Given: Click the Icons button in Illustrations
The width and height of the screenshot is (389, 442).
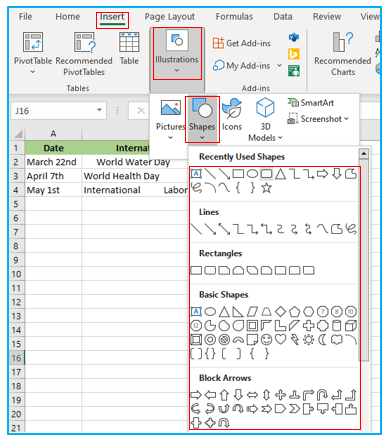Looking at the screenshot, I should (x=232, y=115).
